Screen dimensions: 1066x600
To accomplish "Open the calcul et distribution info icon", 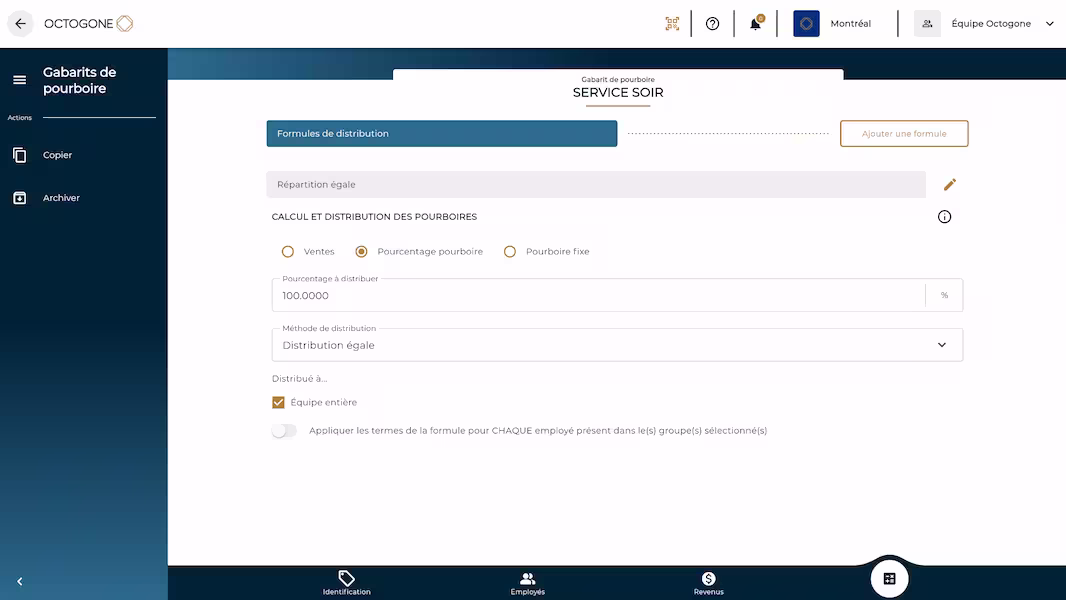I will pyautogui.click(x=944, y=216).
